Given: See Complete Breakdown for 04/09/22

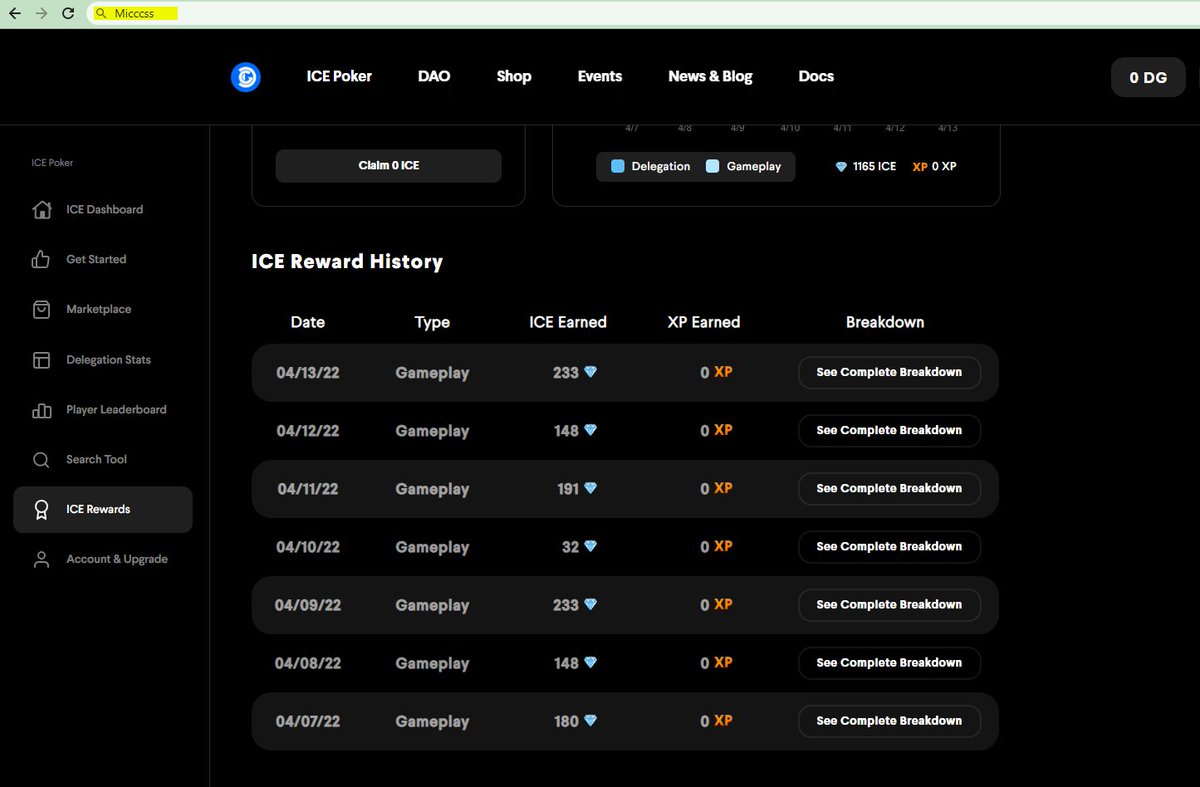Looking at the screenshot, I should coord(889,604).
